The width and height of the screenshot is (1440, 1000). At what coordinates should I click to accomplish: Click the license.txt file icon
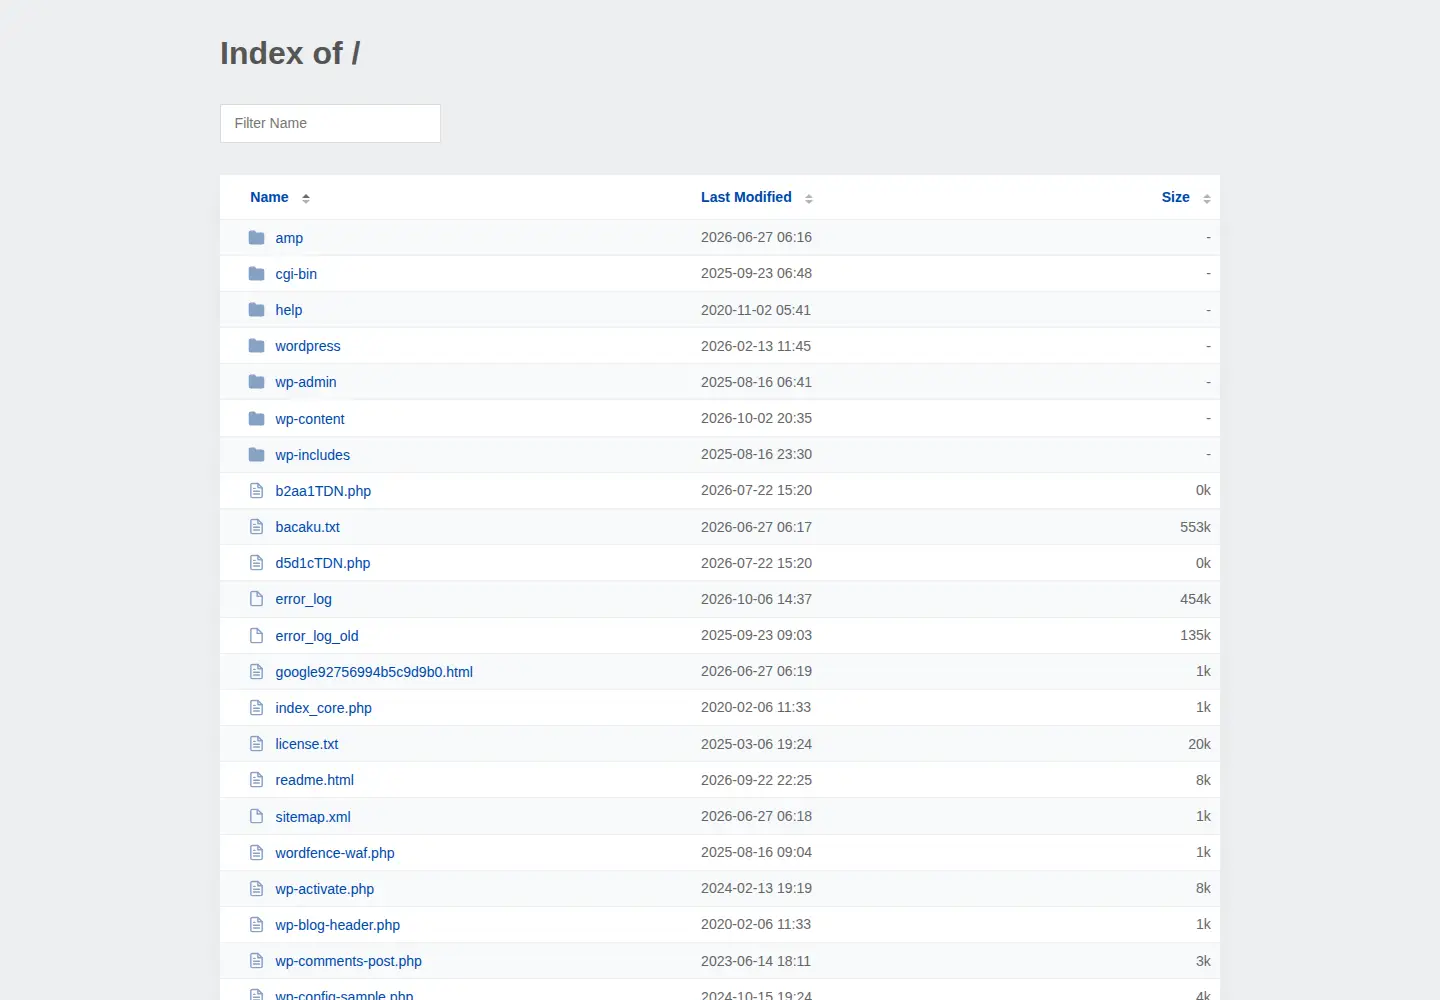pyautogui.click(x=257, y=744)
